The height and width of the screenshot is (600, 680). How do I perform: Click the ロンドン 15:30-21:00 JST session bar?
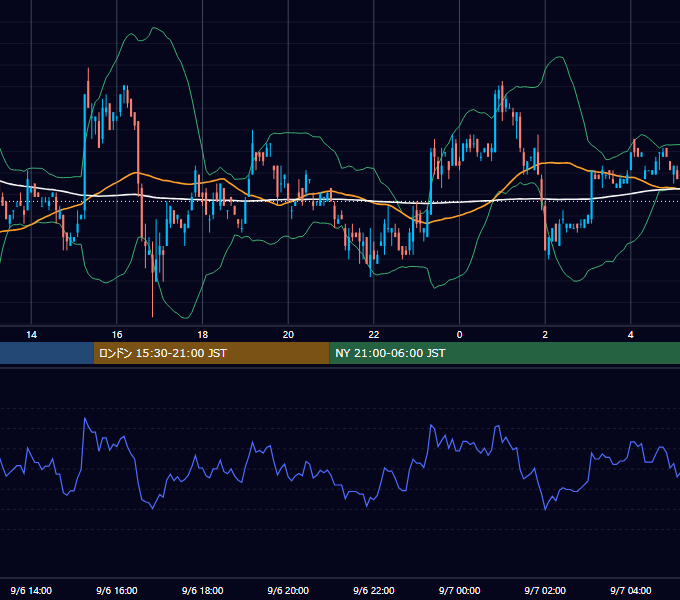211,353
